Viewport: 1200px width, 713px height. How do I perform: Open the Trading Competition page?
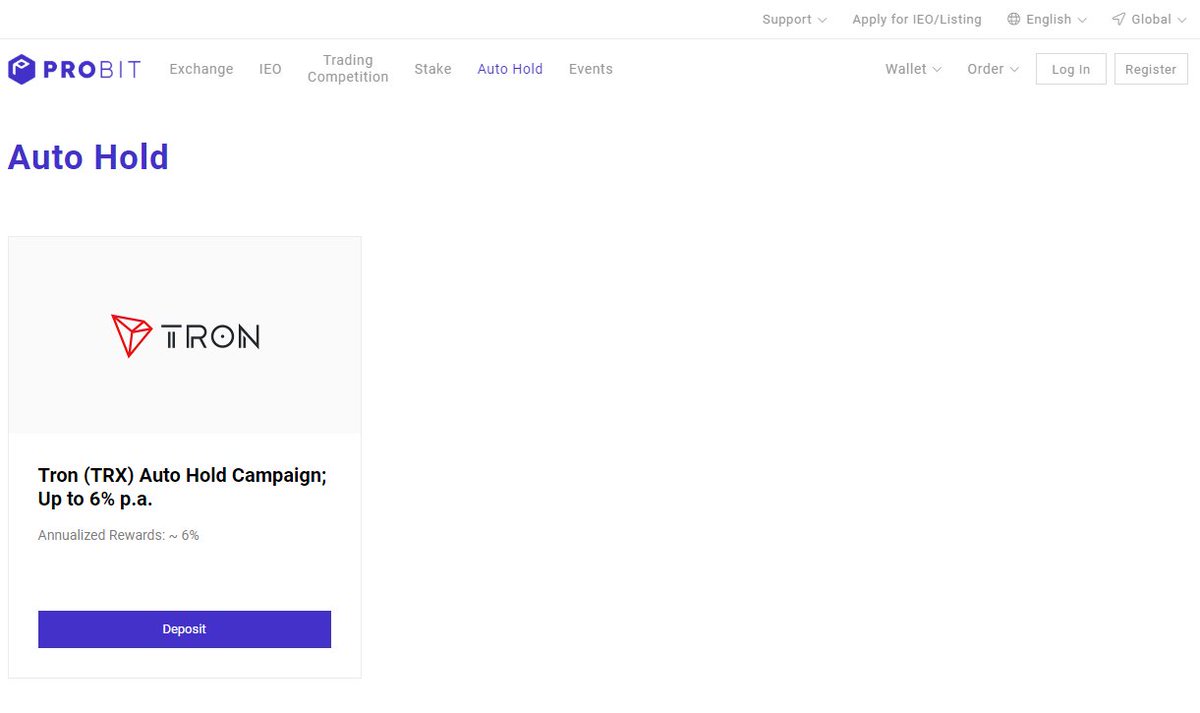(x=348, y=69)
